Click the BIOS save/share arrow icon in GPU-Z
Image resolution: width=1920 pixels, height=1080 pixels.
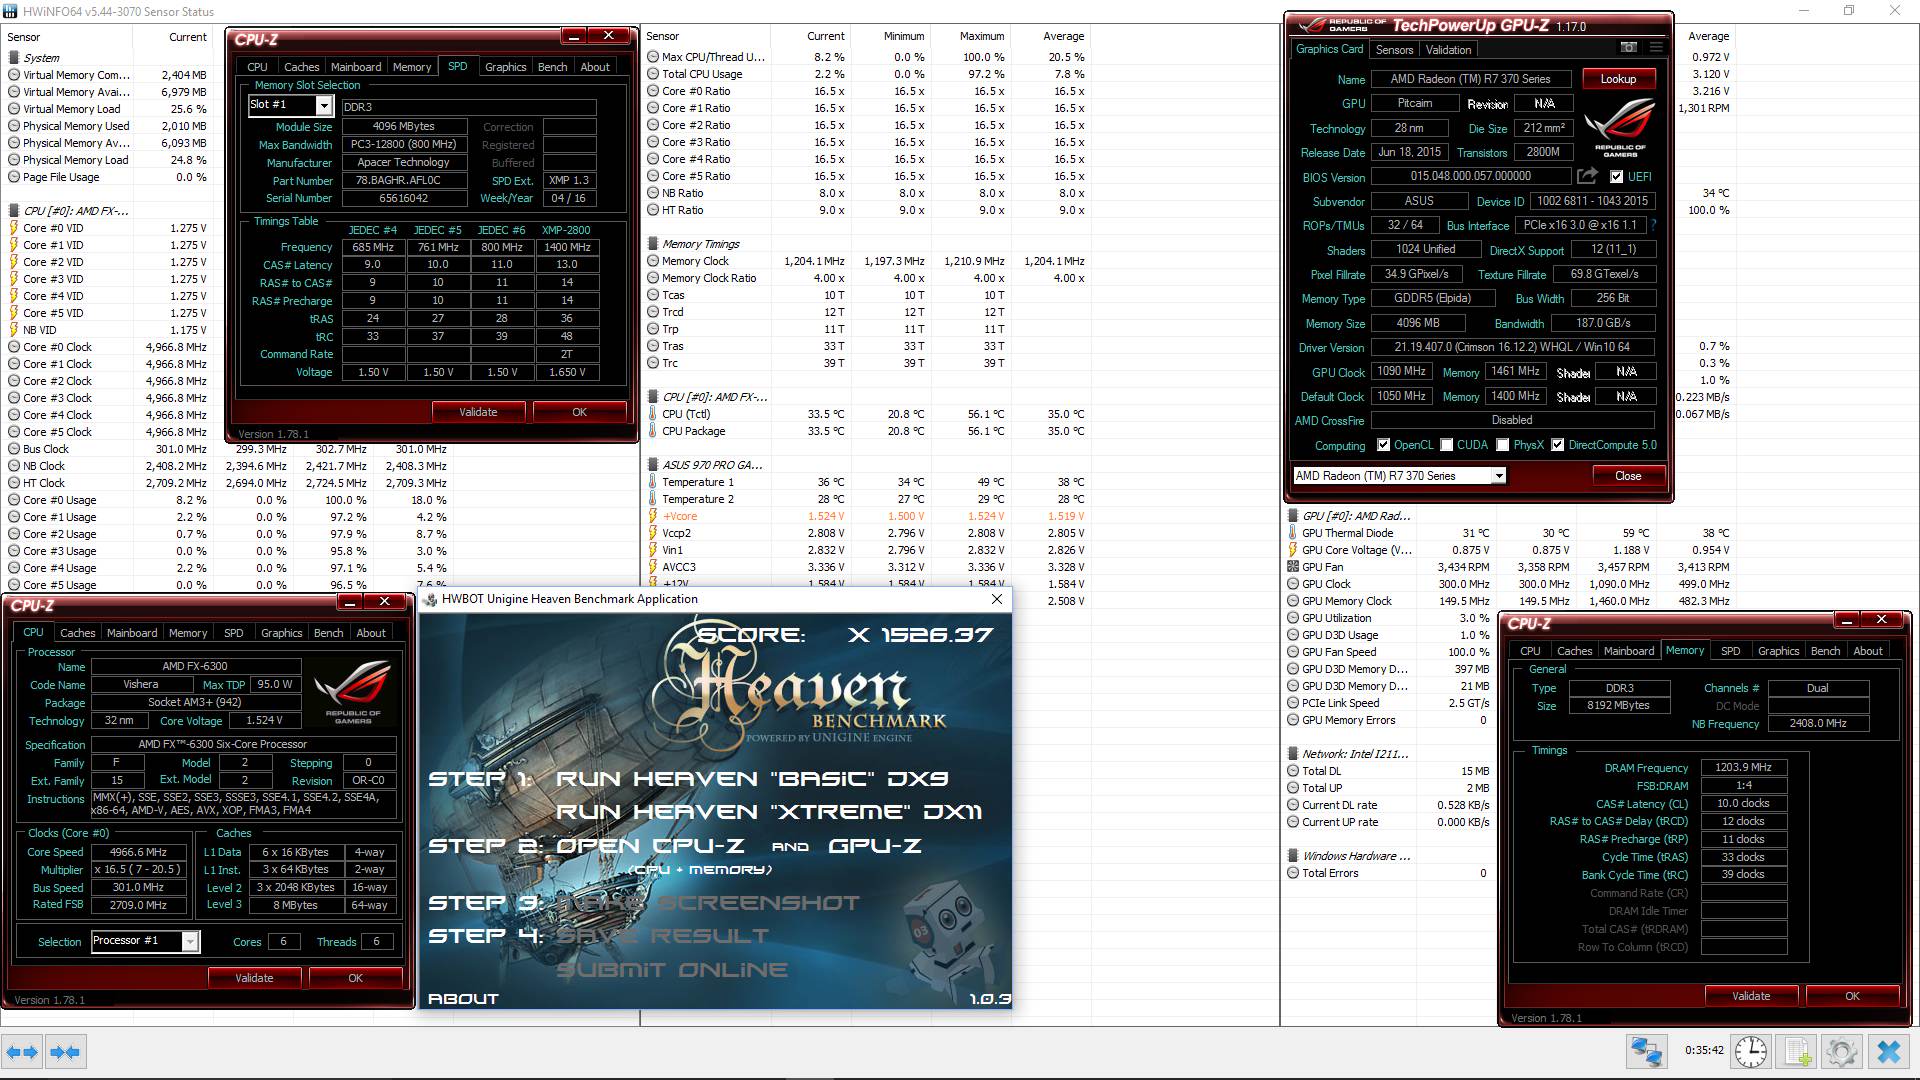tap(1587, 176)
